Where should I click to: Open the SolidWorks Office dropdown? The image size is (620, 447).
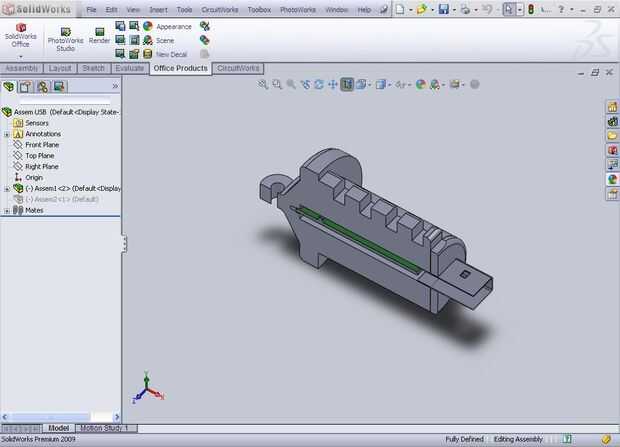click(x=21, y=57)
